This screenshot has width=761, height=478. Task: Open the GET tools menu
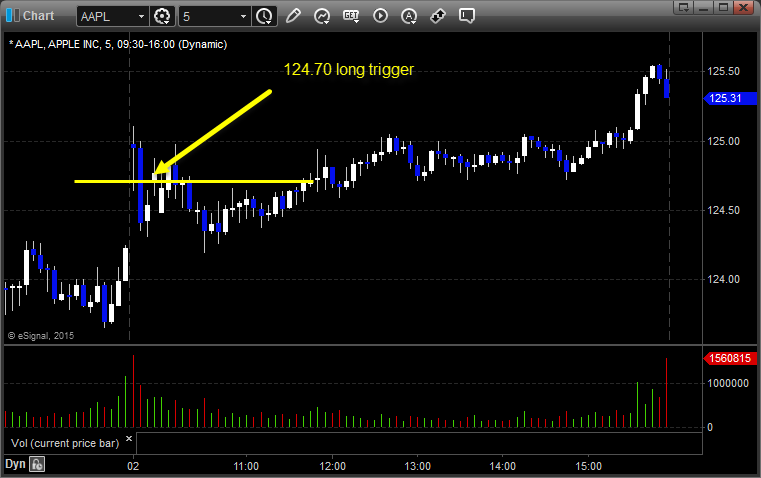(351, 16)
